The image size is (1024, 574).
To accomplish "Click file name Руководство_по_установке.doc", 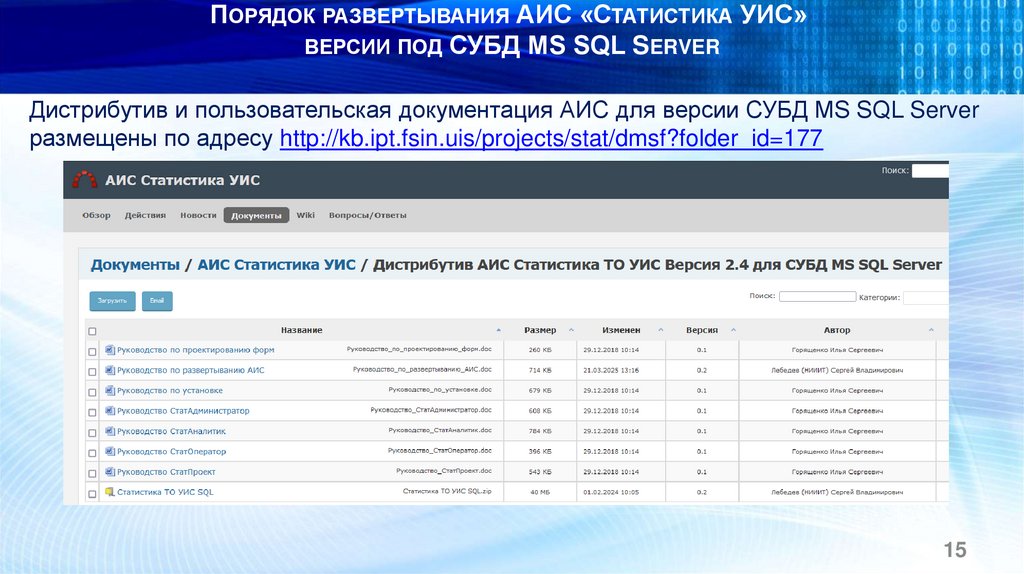I will [440, 390].
